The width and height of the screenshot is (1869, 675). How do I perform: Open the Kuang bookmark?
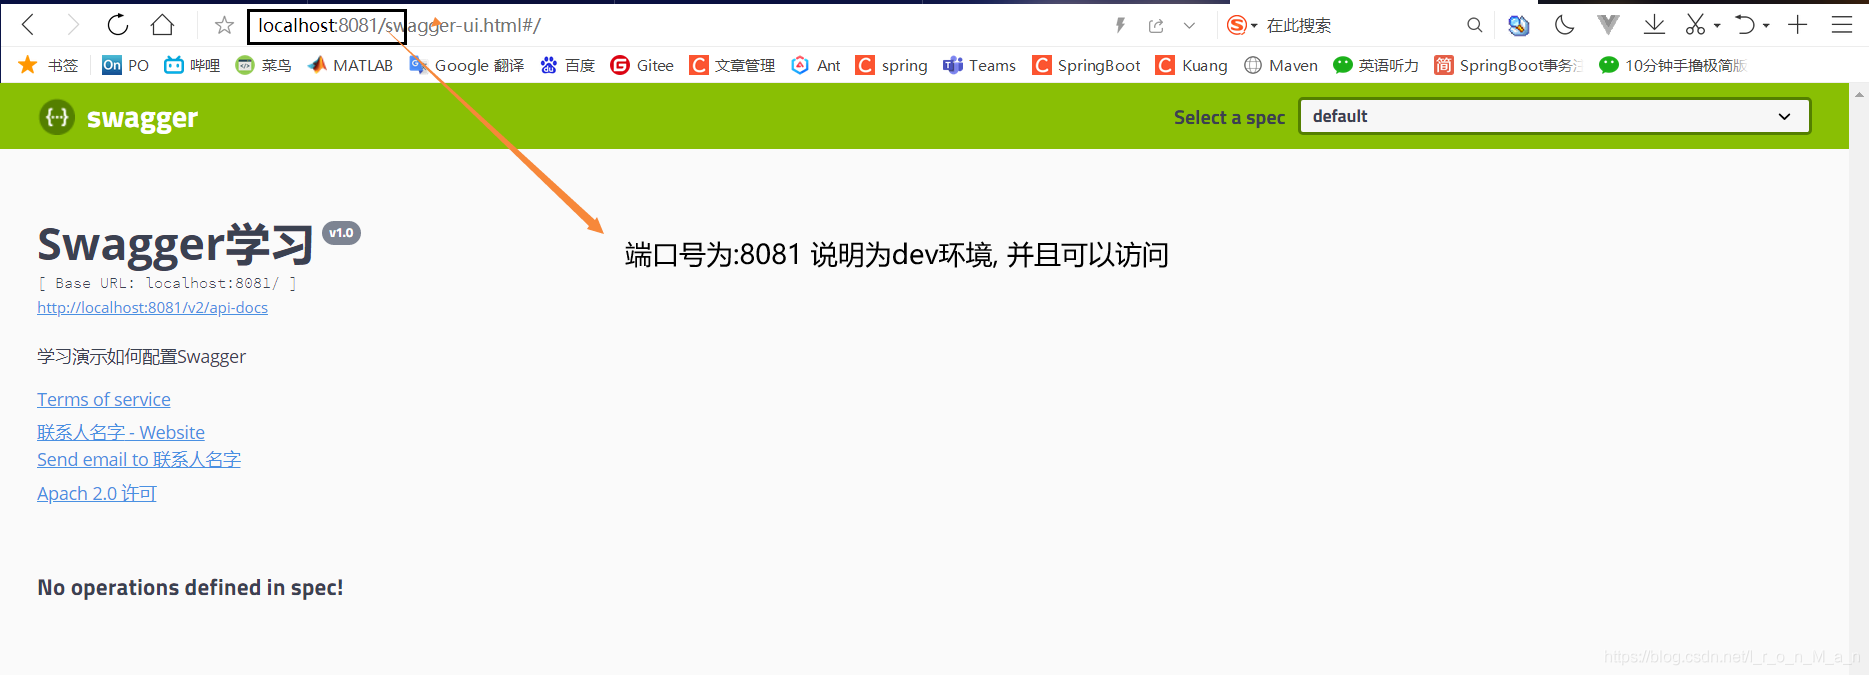coord(1191,65)
